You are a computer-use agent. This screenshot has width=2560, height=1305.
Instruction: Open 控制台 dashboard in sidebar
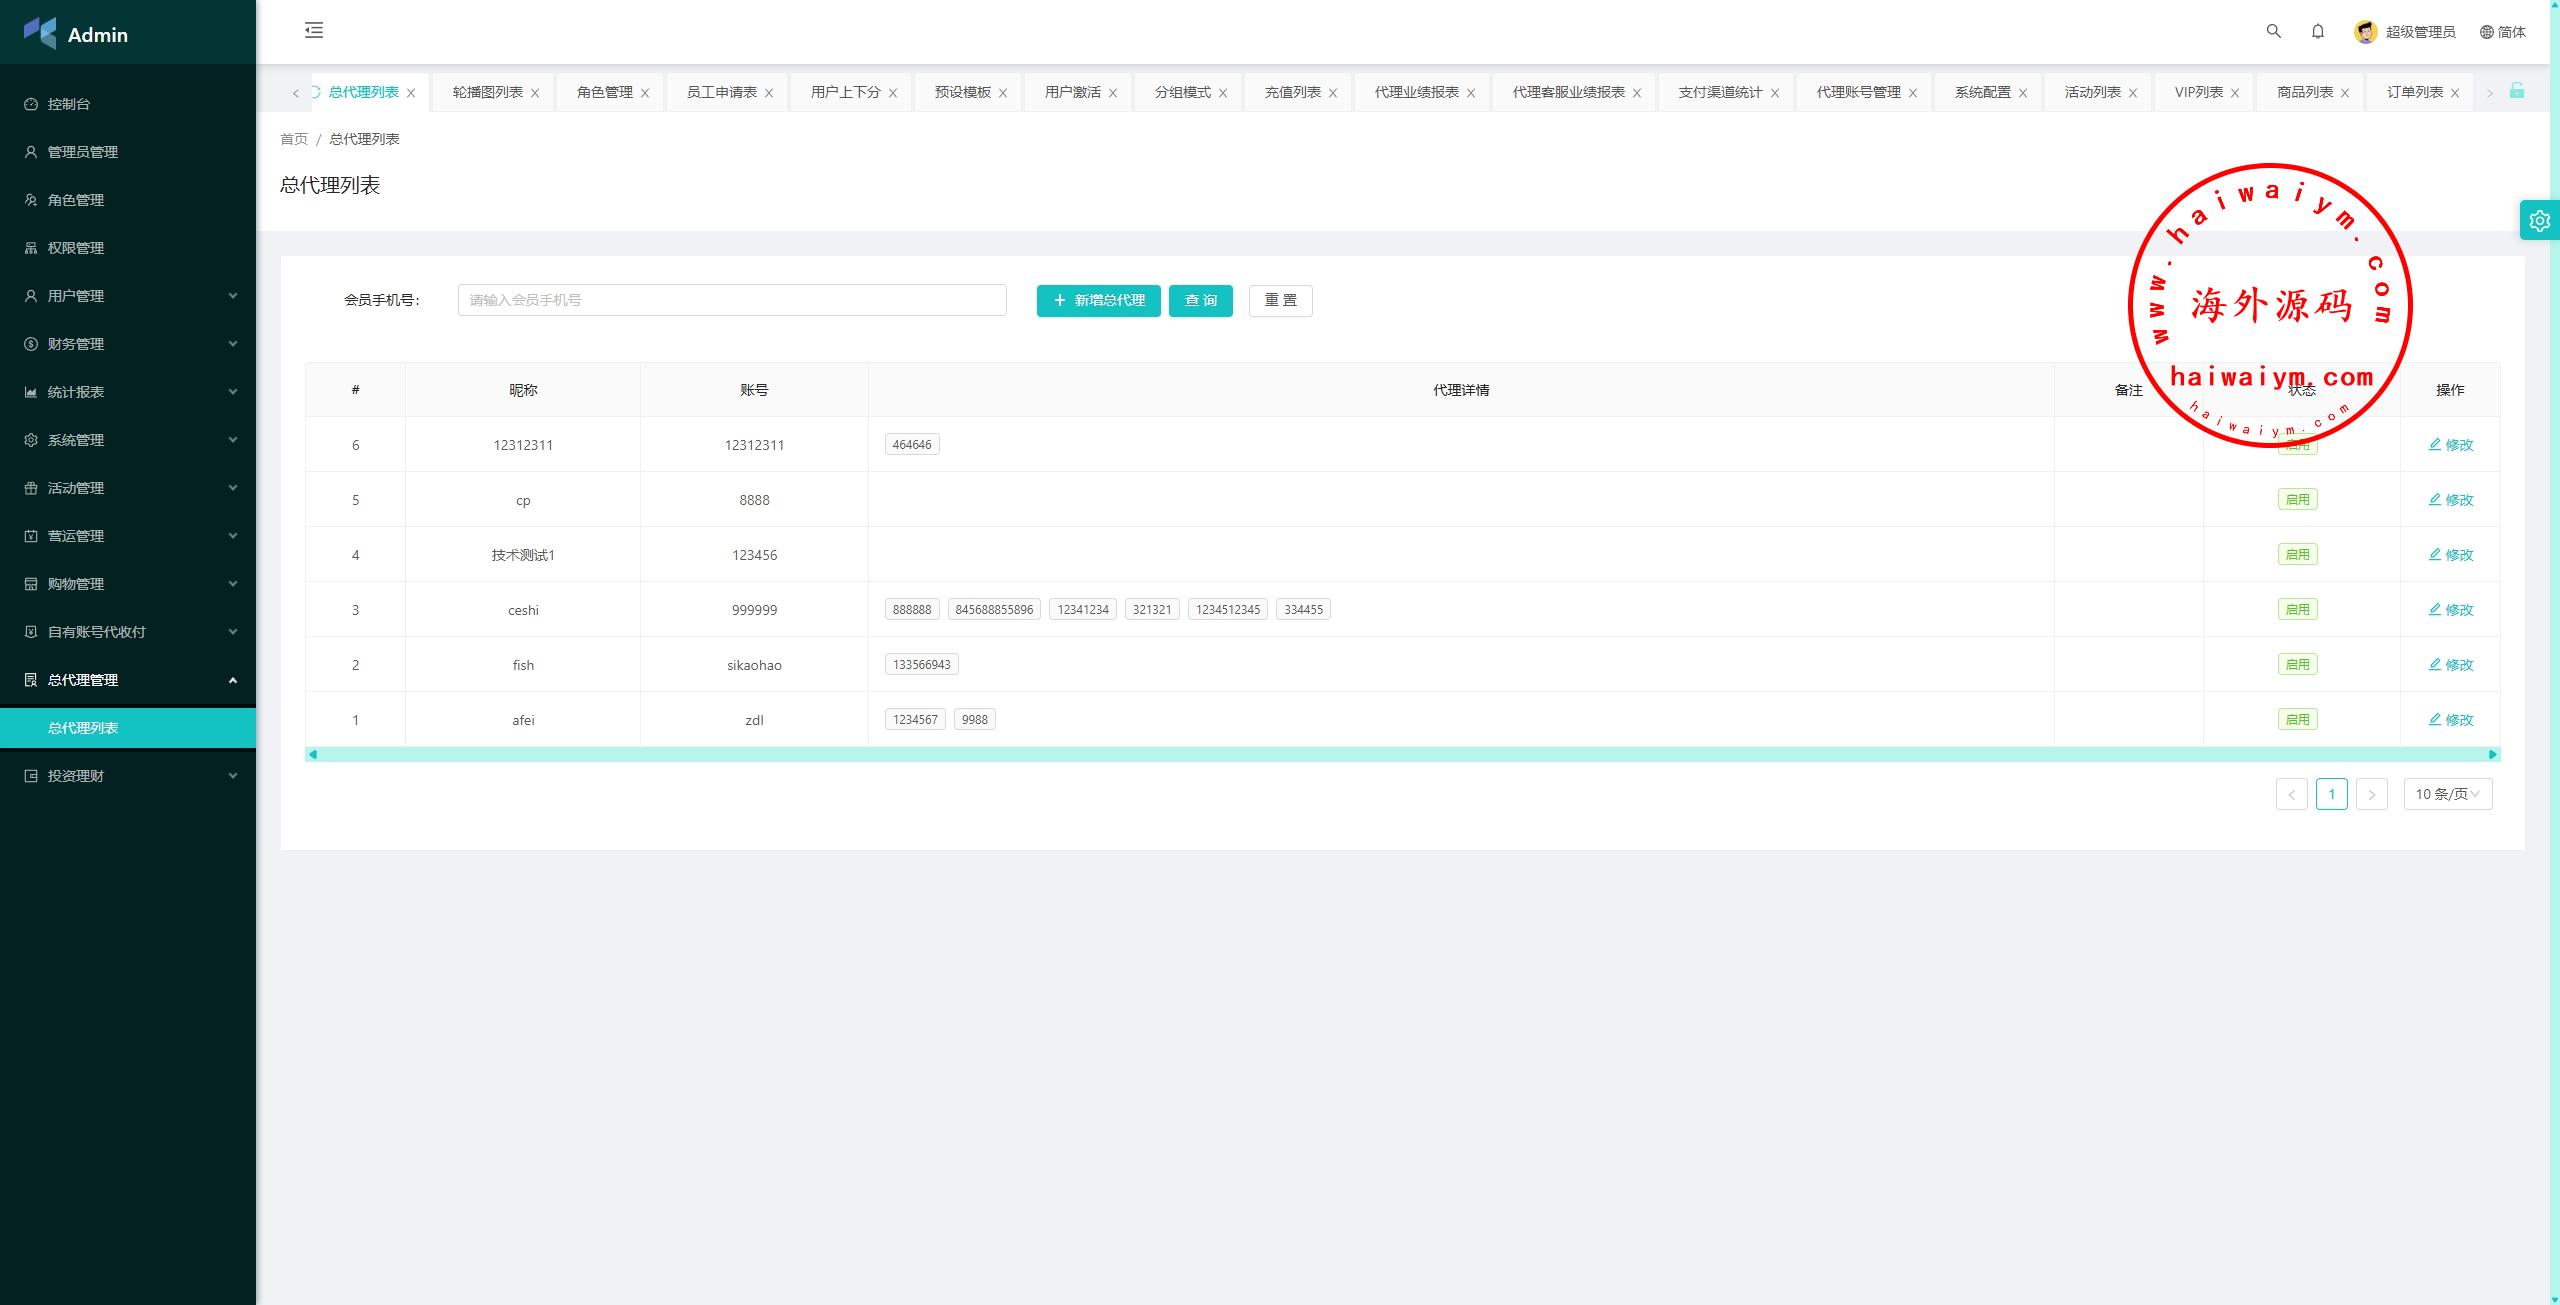pos(69,104)
